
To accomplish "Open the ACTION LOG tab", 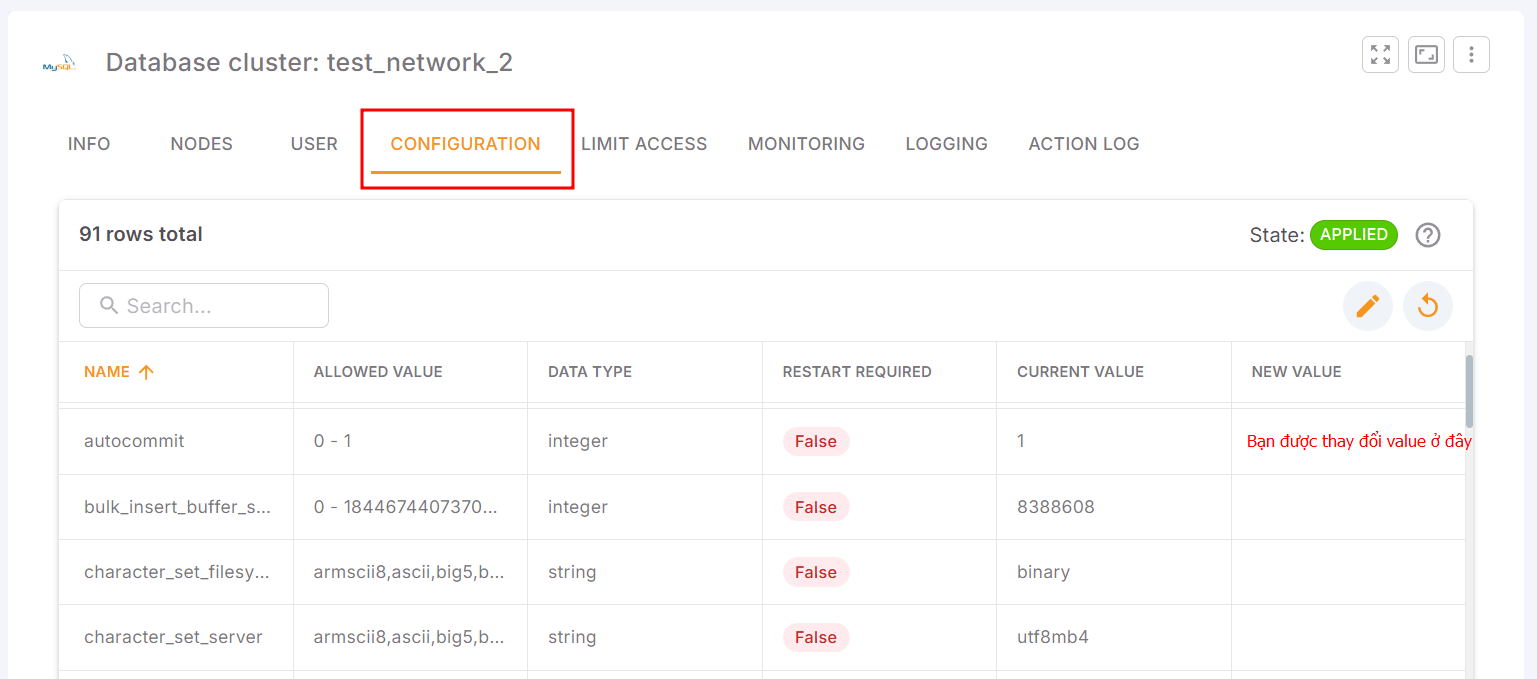I will pyautogui.click(x=1084, y=144).
